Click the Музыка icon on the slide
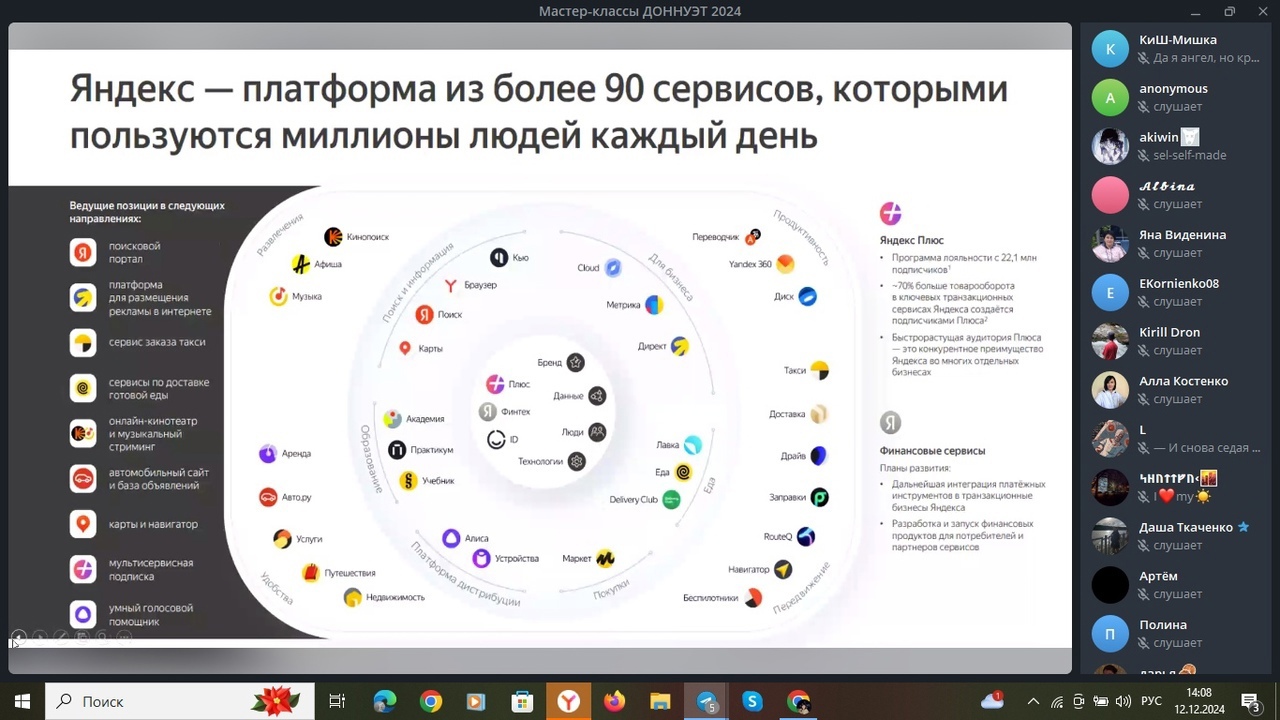Image resolution: width=1280 pixels, height=720 pixels. tap(278, 296)
